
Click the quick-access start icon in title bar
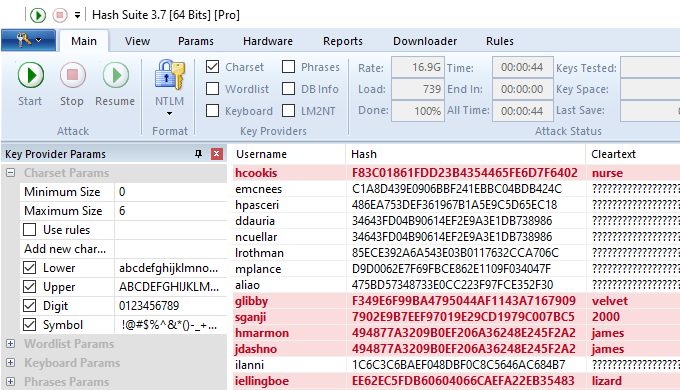38,15
